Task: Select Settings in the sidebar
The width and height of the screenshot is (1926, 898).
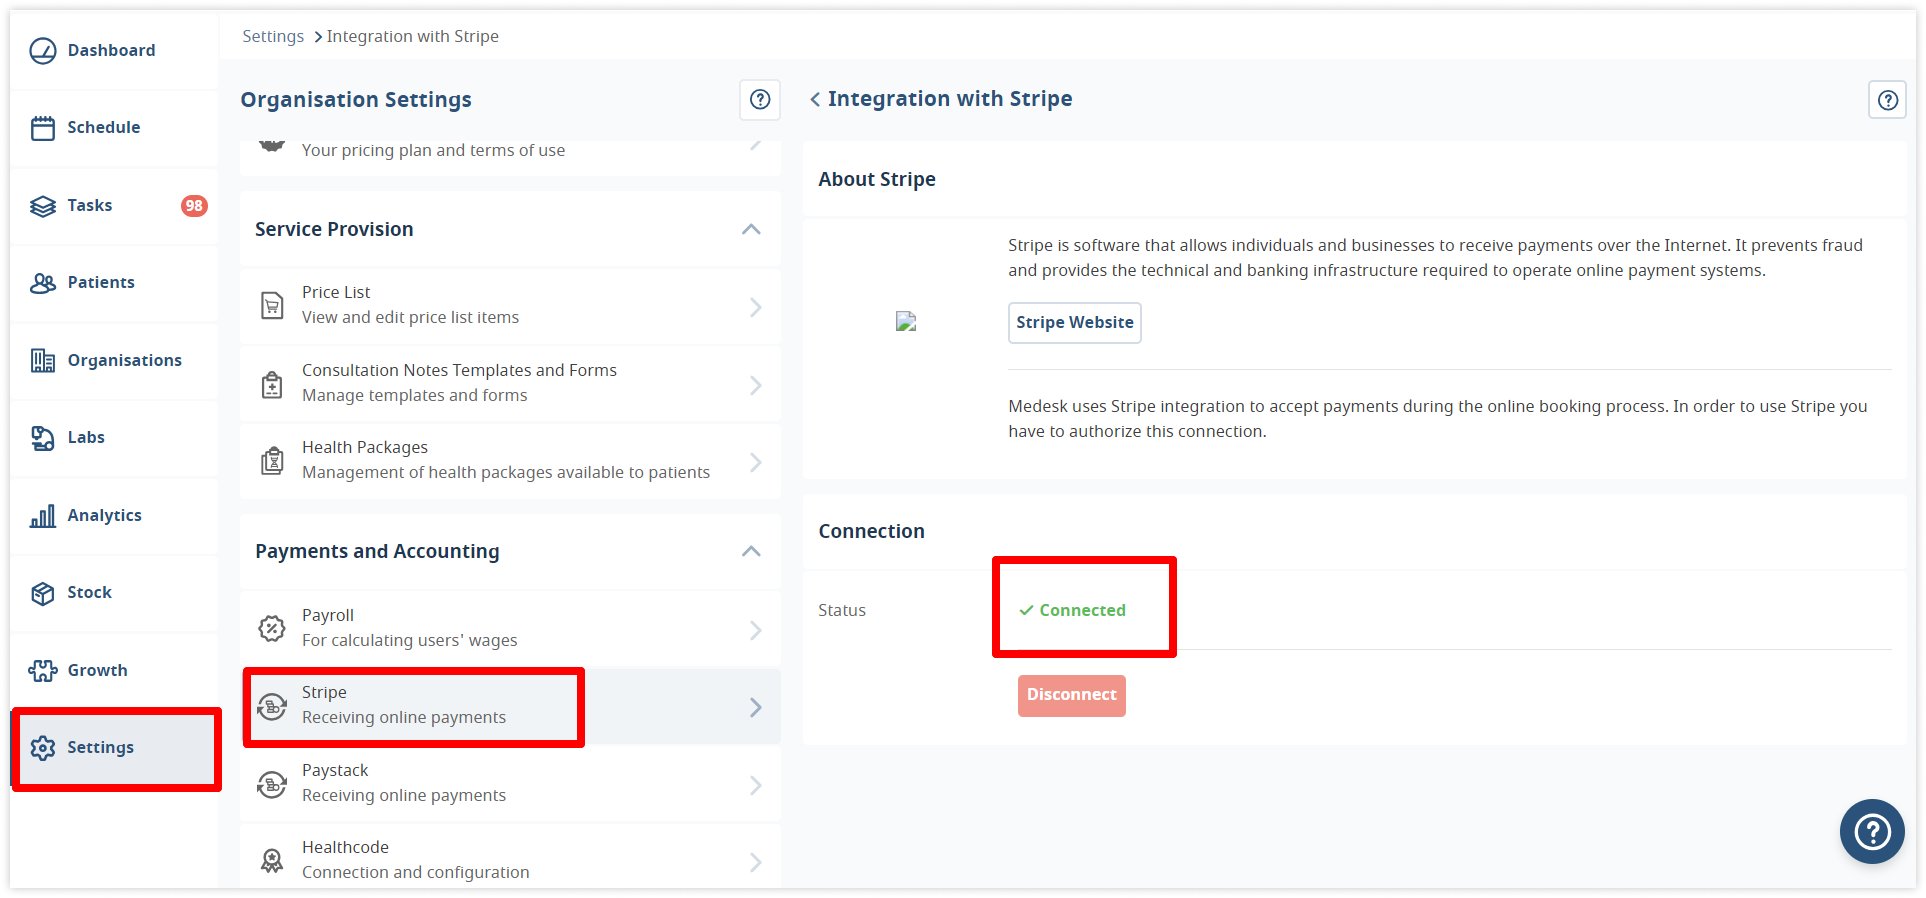Action: tap(114, 748)
